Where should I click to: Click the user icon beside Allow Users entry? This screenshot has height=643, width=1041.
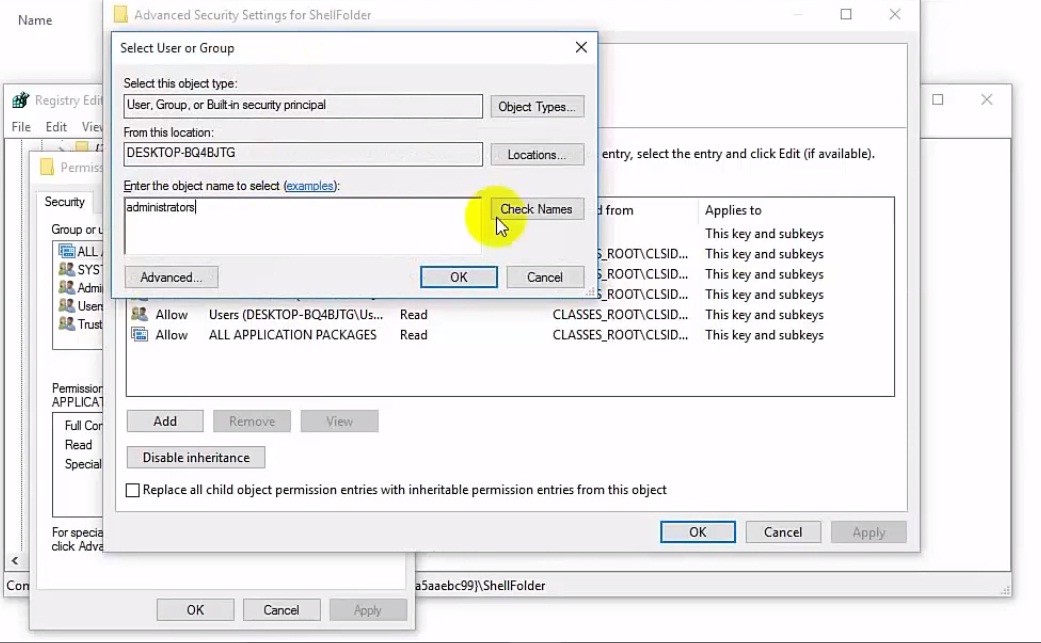[x=139, y=314]
